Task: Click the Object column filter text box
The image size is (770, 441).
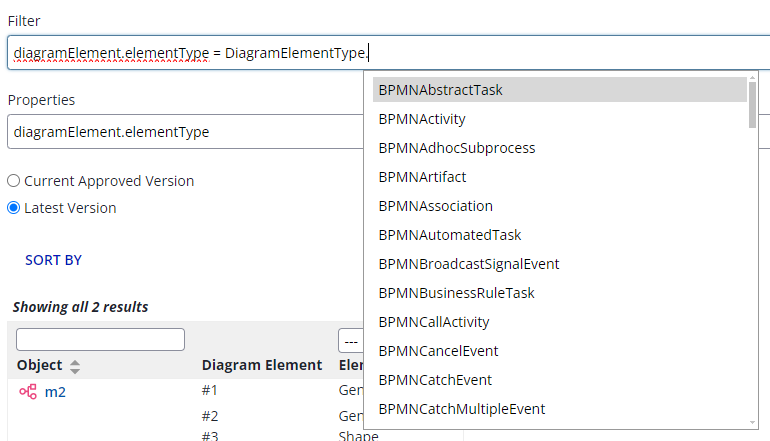Action: click(x=100, y=339)
